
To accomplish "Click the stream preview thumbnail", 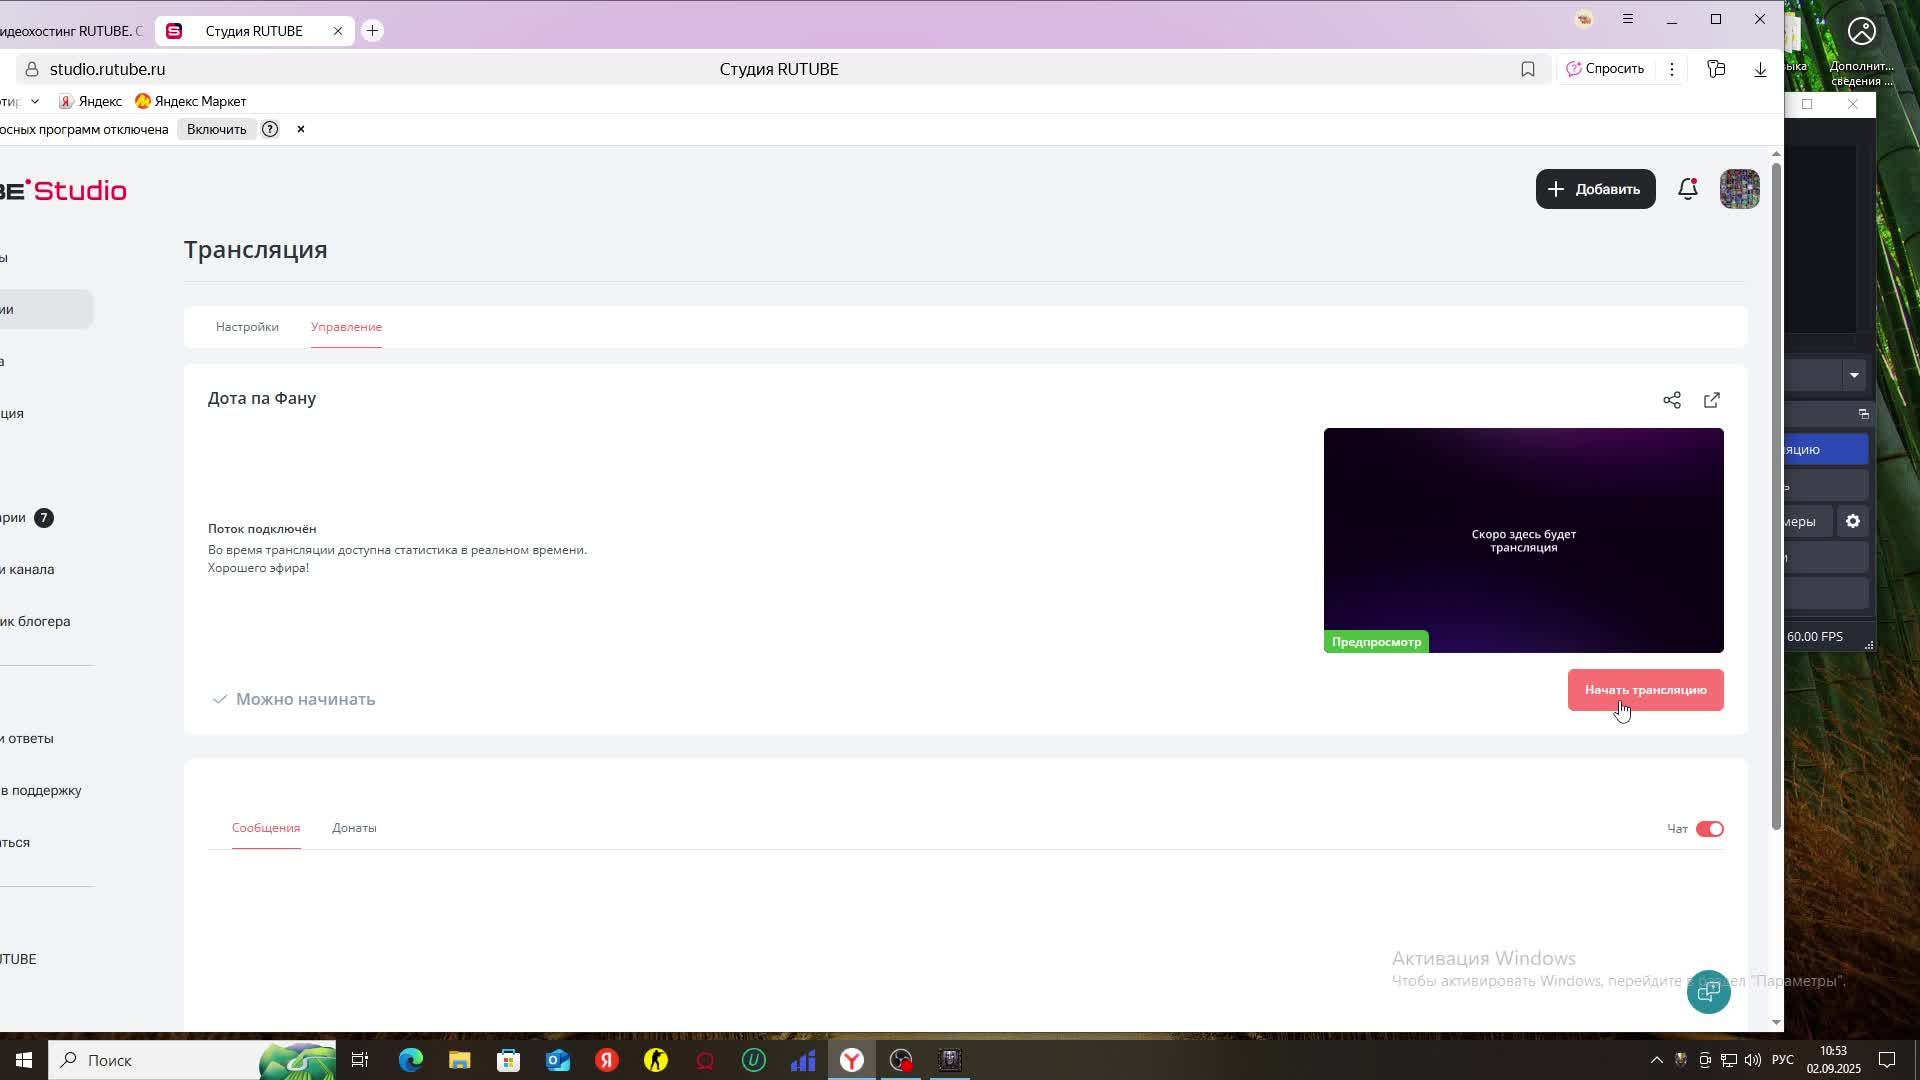I will coord(1524,540).
